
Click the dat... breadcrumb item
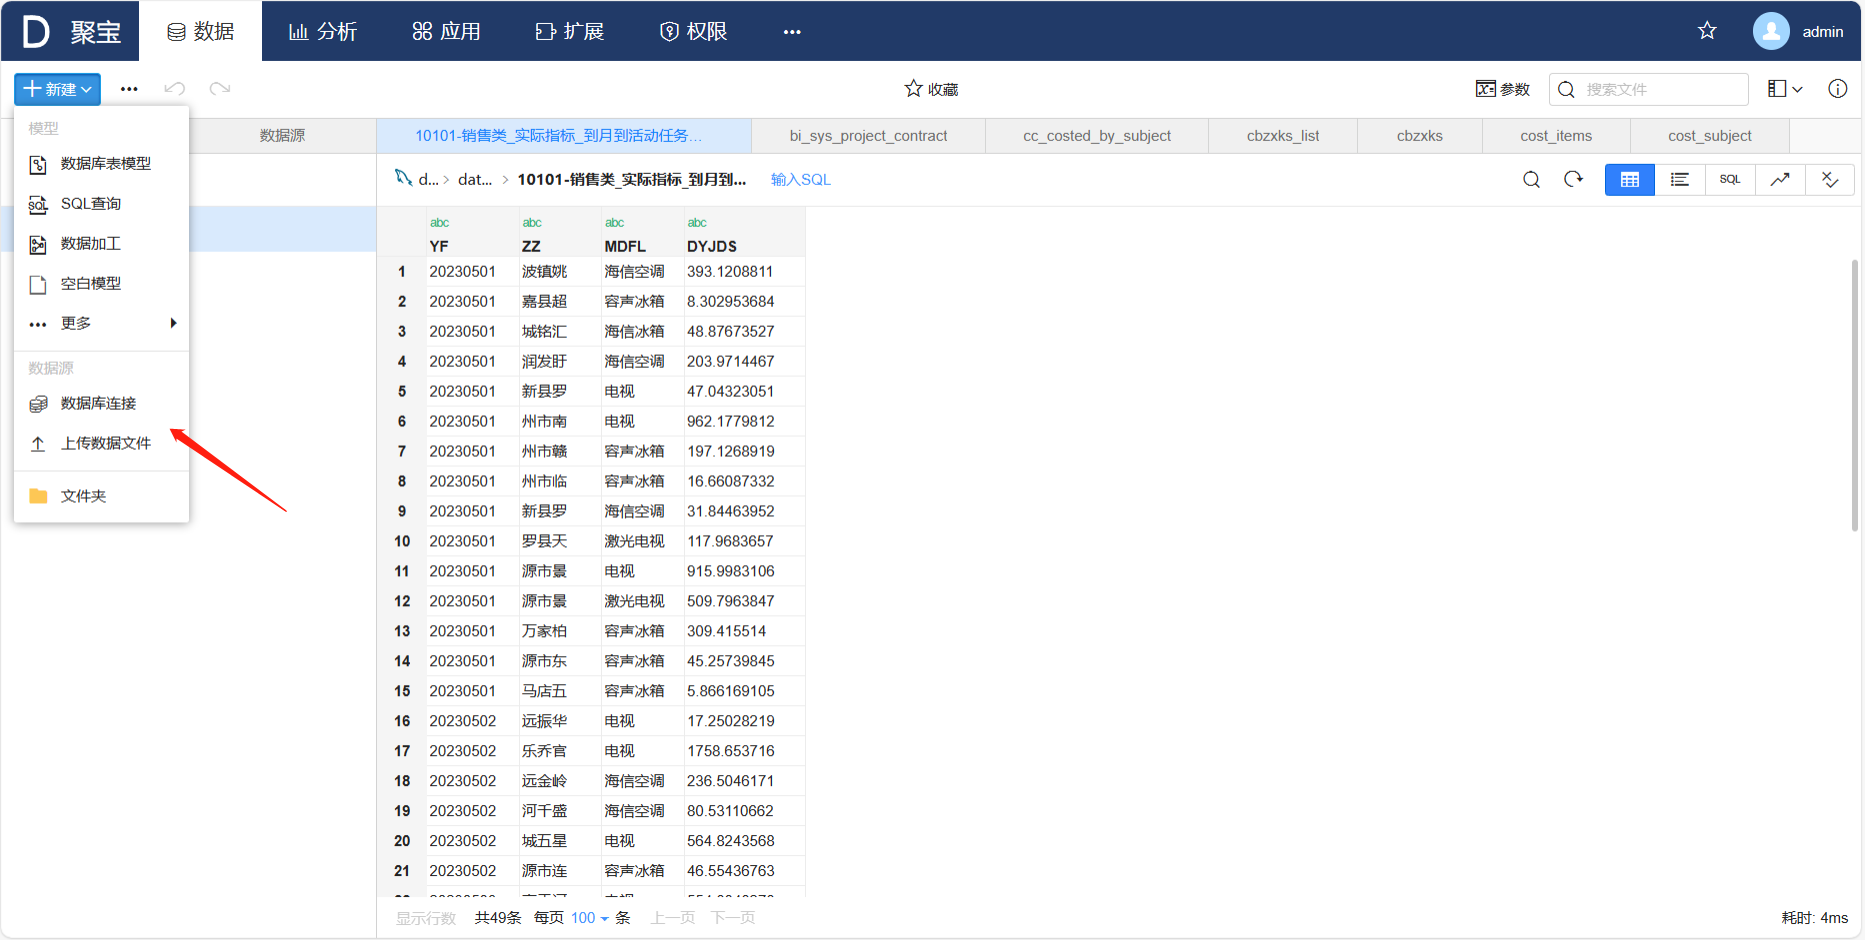click(x=475, y=179)
